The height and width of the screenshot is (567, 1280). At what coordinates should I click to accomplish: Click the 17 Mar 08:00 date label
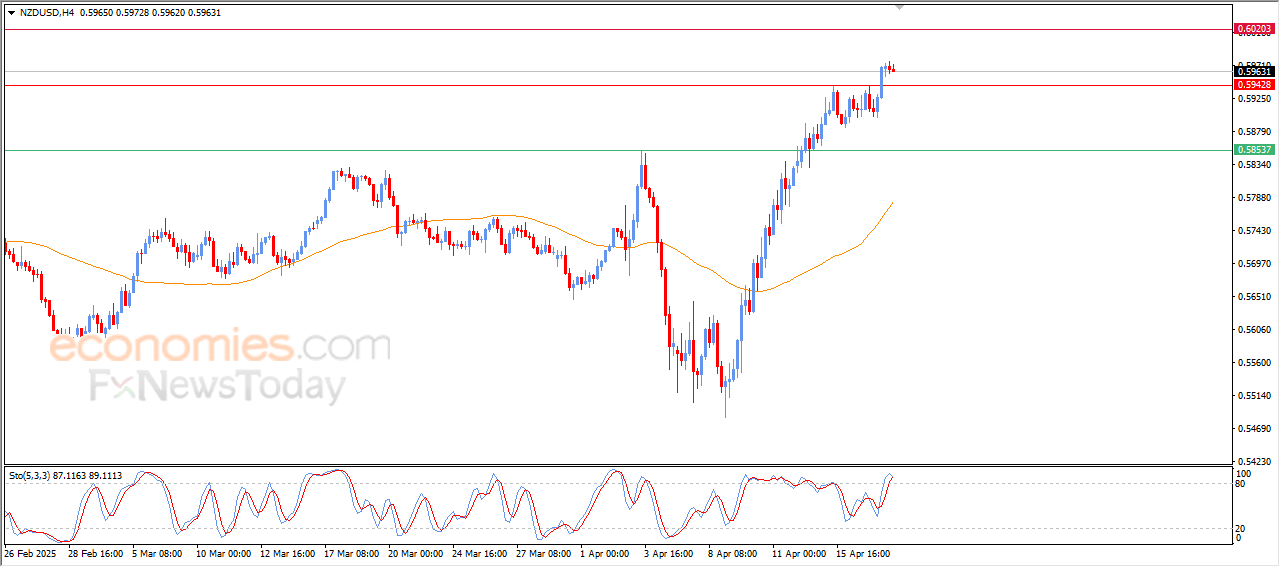(x=351, y=552)
